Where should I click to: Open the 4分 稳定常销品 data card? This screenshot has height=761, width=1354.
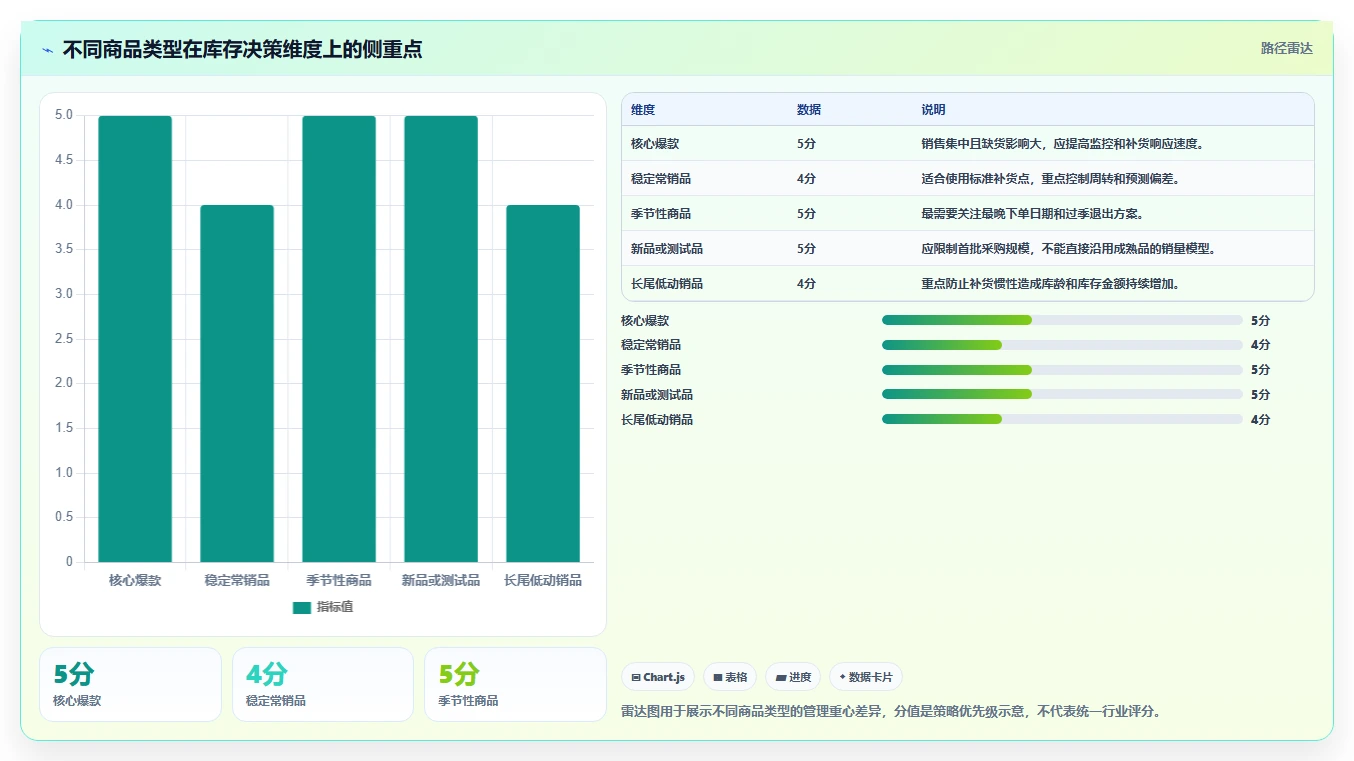[x=323, y=685]
